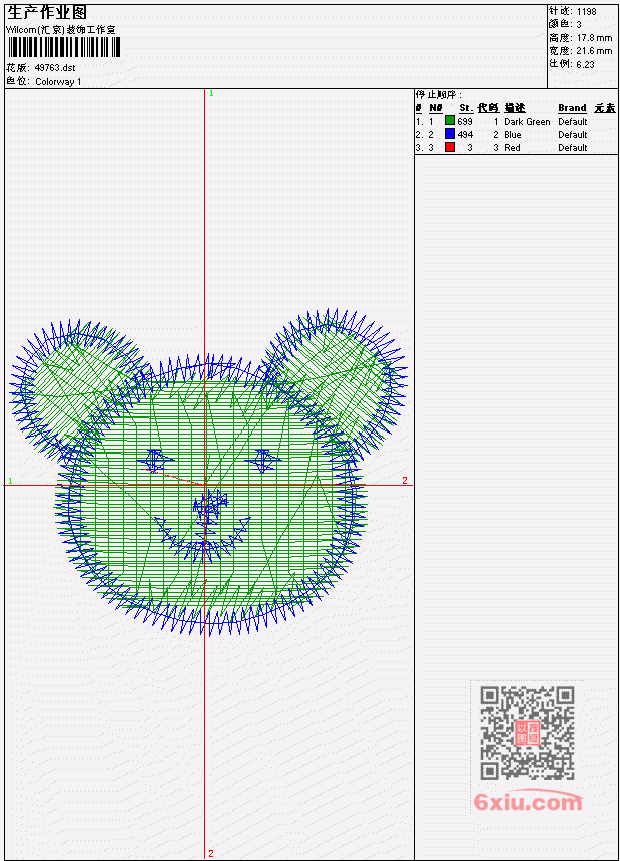
Task: Click the bear design's left eye
Action: (155, 460)
